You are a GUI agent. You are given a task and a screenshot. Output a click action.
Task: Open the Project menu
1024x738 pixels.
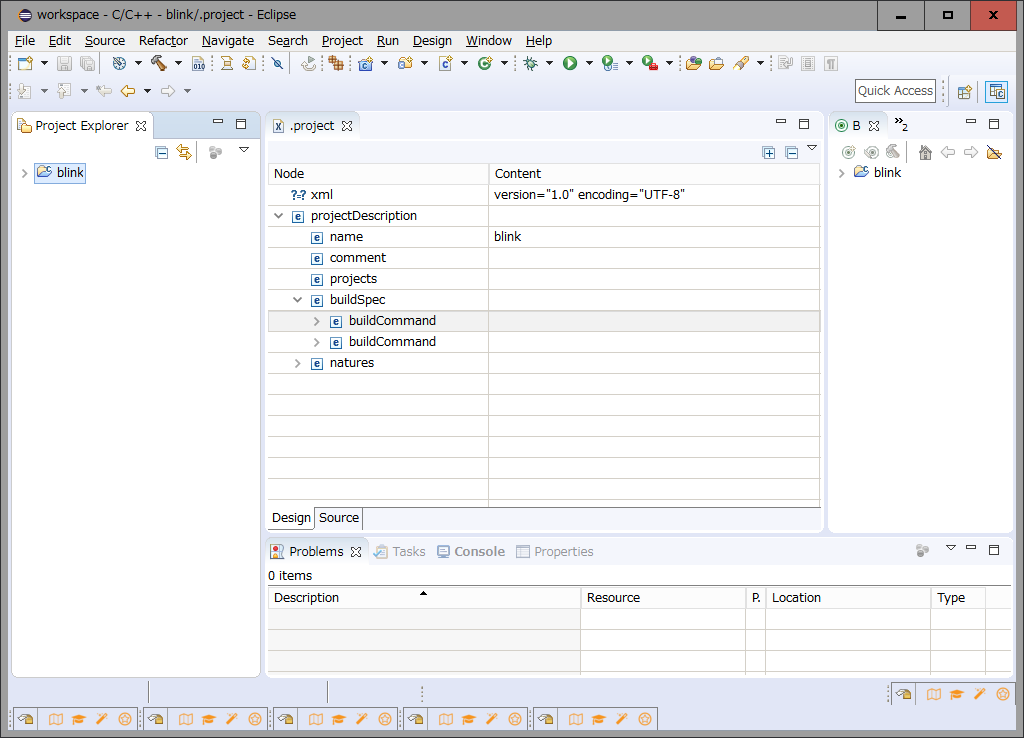pos(342,40)
